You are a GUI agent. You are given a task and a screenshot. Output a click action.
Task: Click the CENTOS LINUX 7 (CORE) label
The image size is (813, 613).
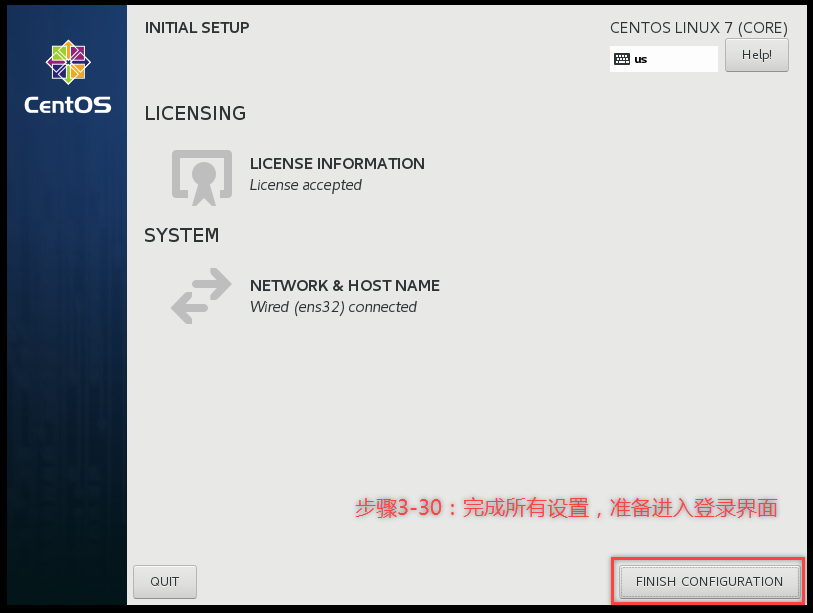coord(699,28)
